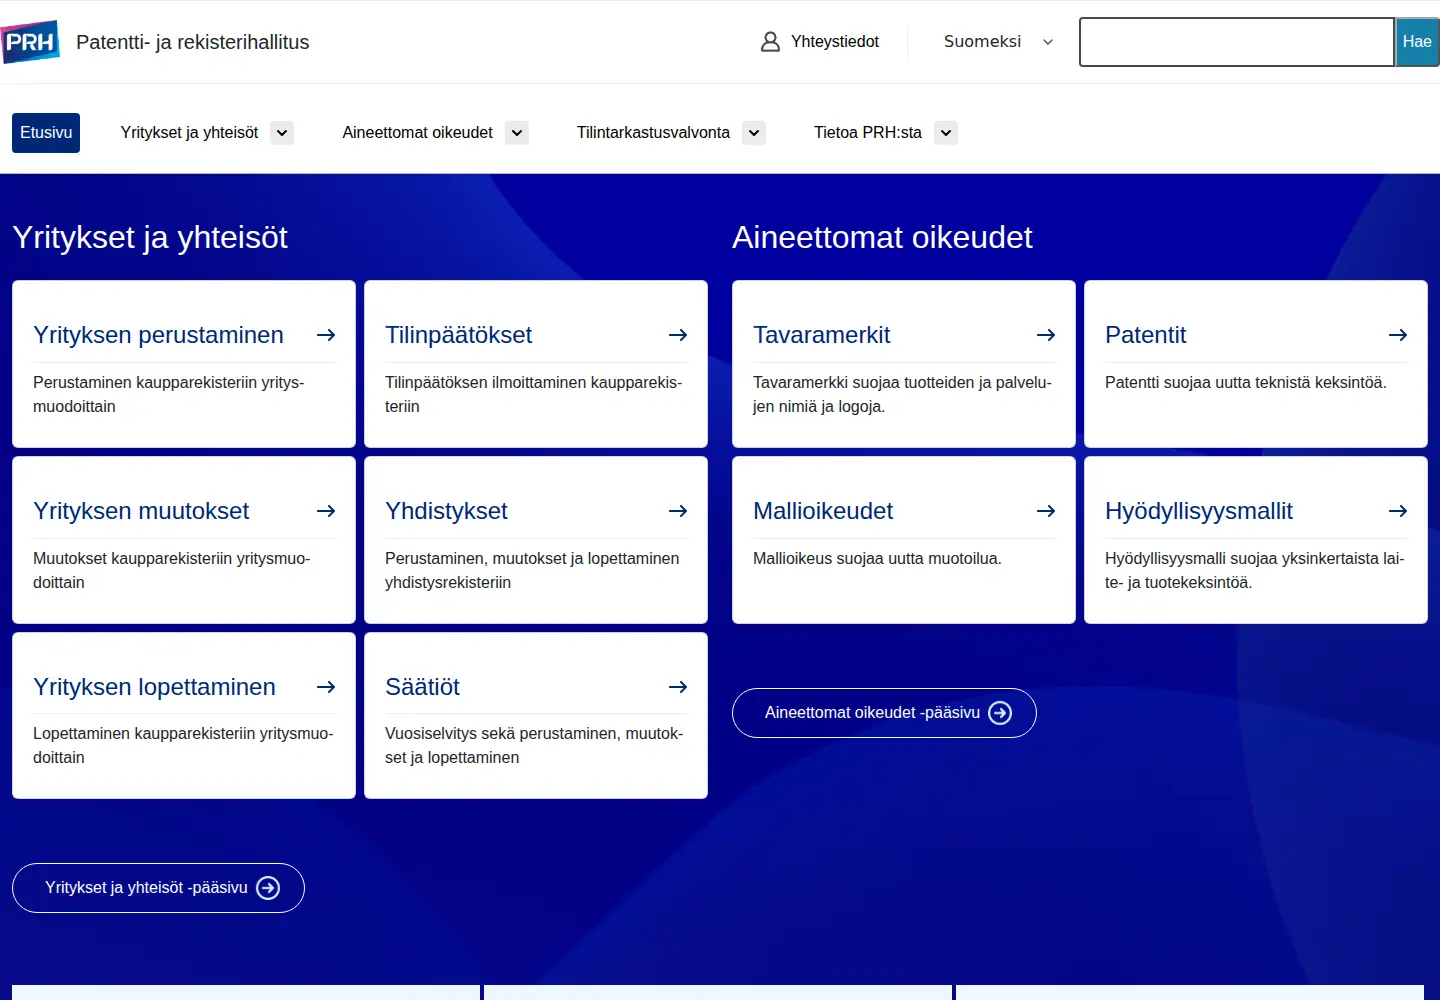This screenshot has height=1000, width=1440.
Task: Click the Patentti- ja rekisterihallitus site title
Action: tap(193, 42)
